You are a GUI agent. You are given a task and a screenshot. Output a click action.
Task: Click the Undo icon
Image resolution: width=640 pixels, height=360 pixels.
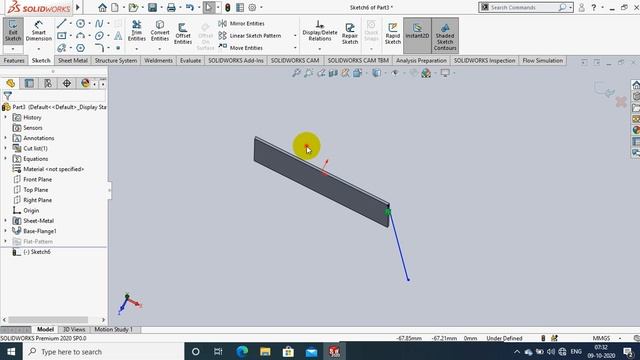pos(189,7)
